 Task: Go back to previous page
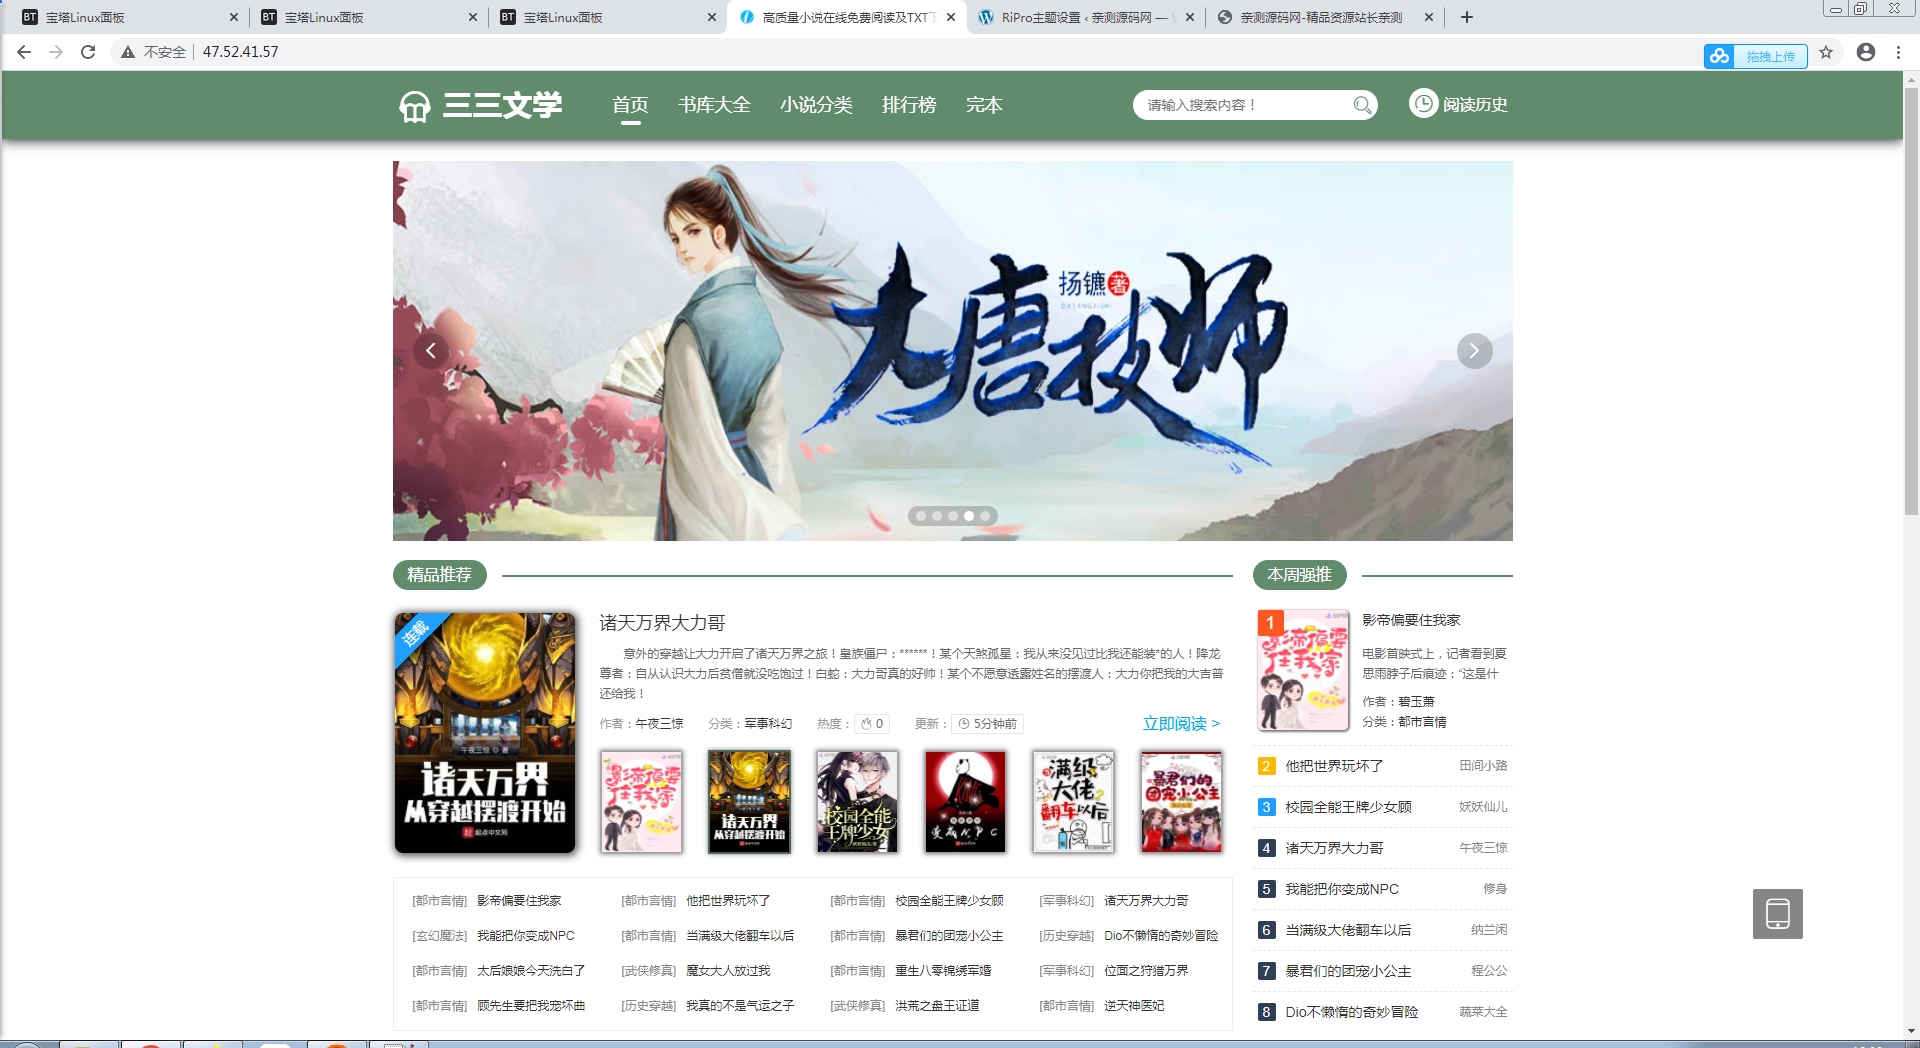tap(24, 52)
